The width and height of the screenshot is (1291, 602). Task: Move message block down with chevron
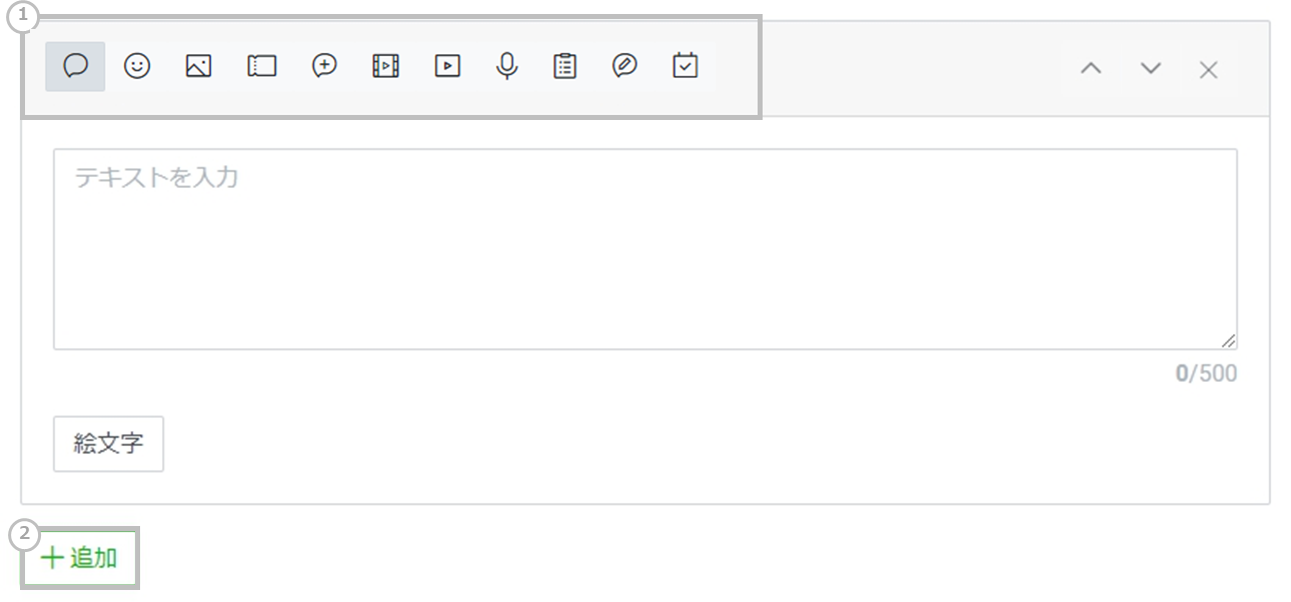[x=1151, y=69]
